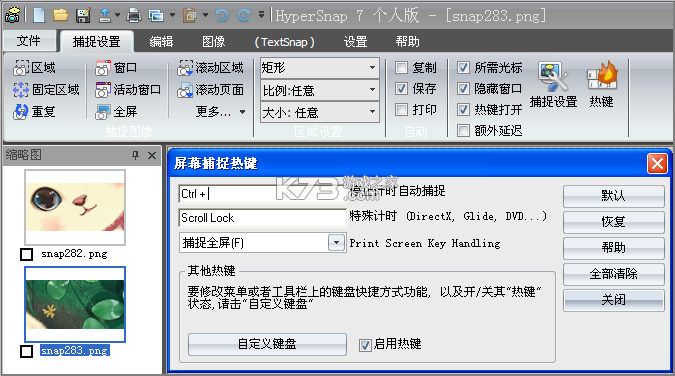Click the 全部清除 clear all button

(613, 274)
